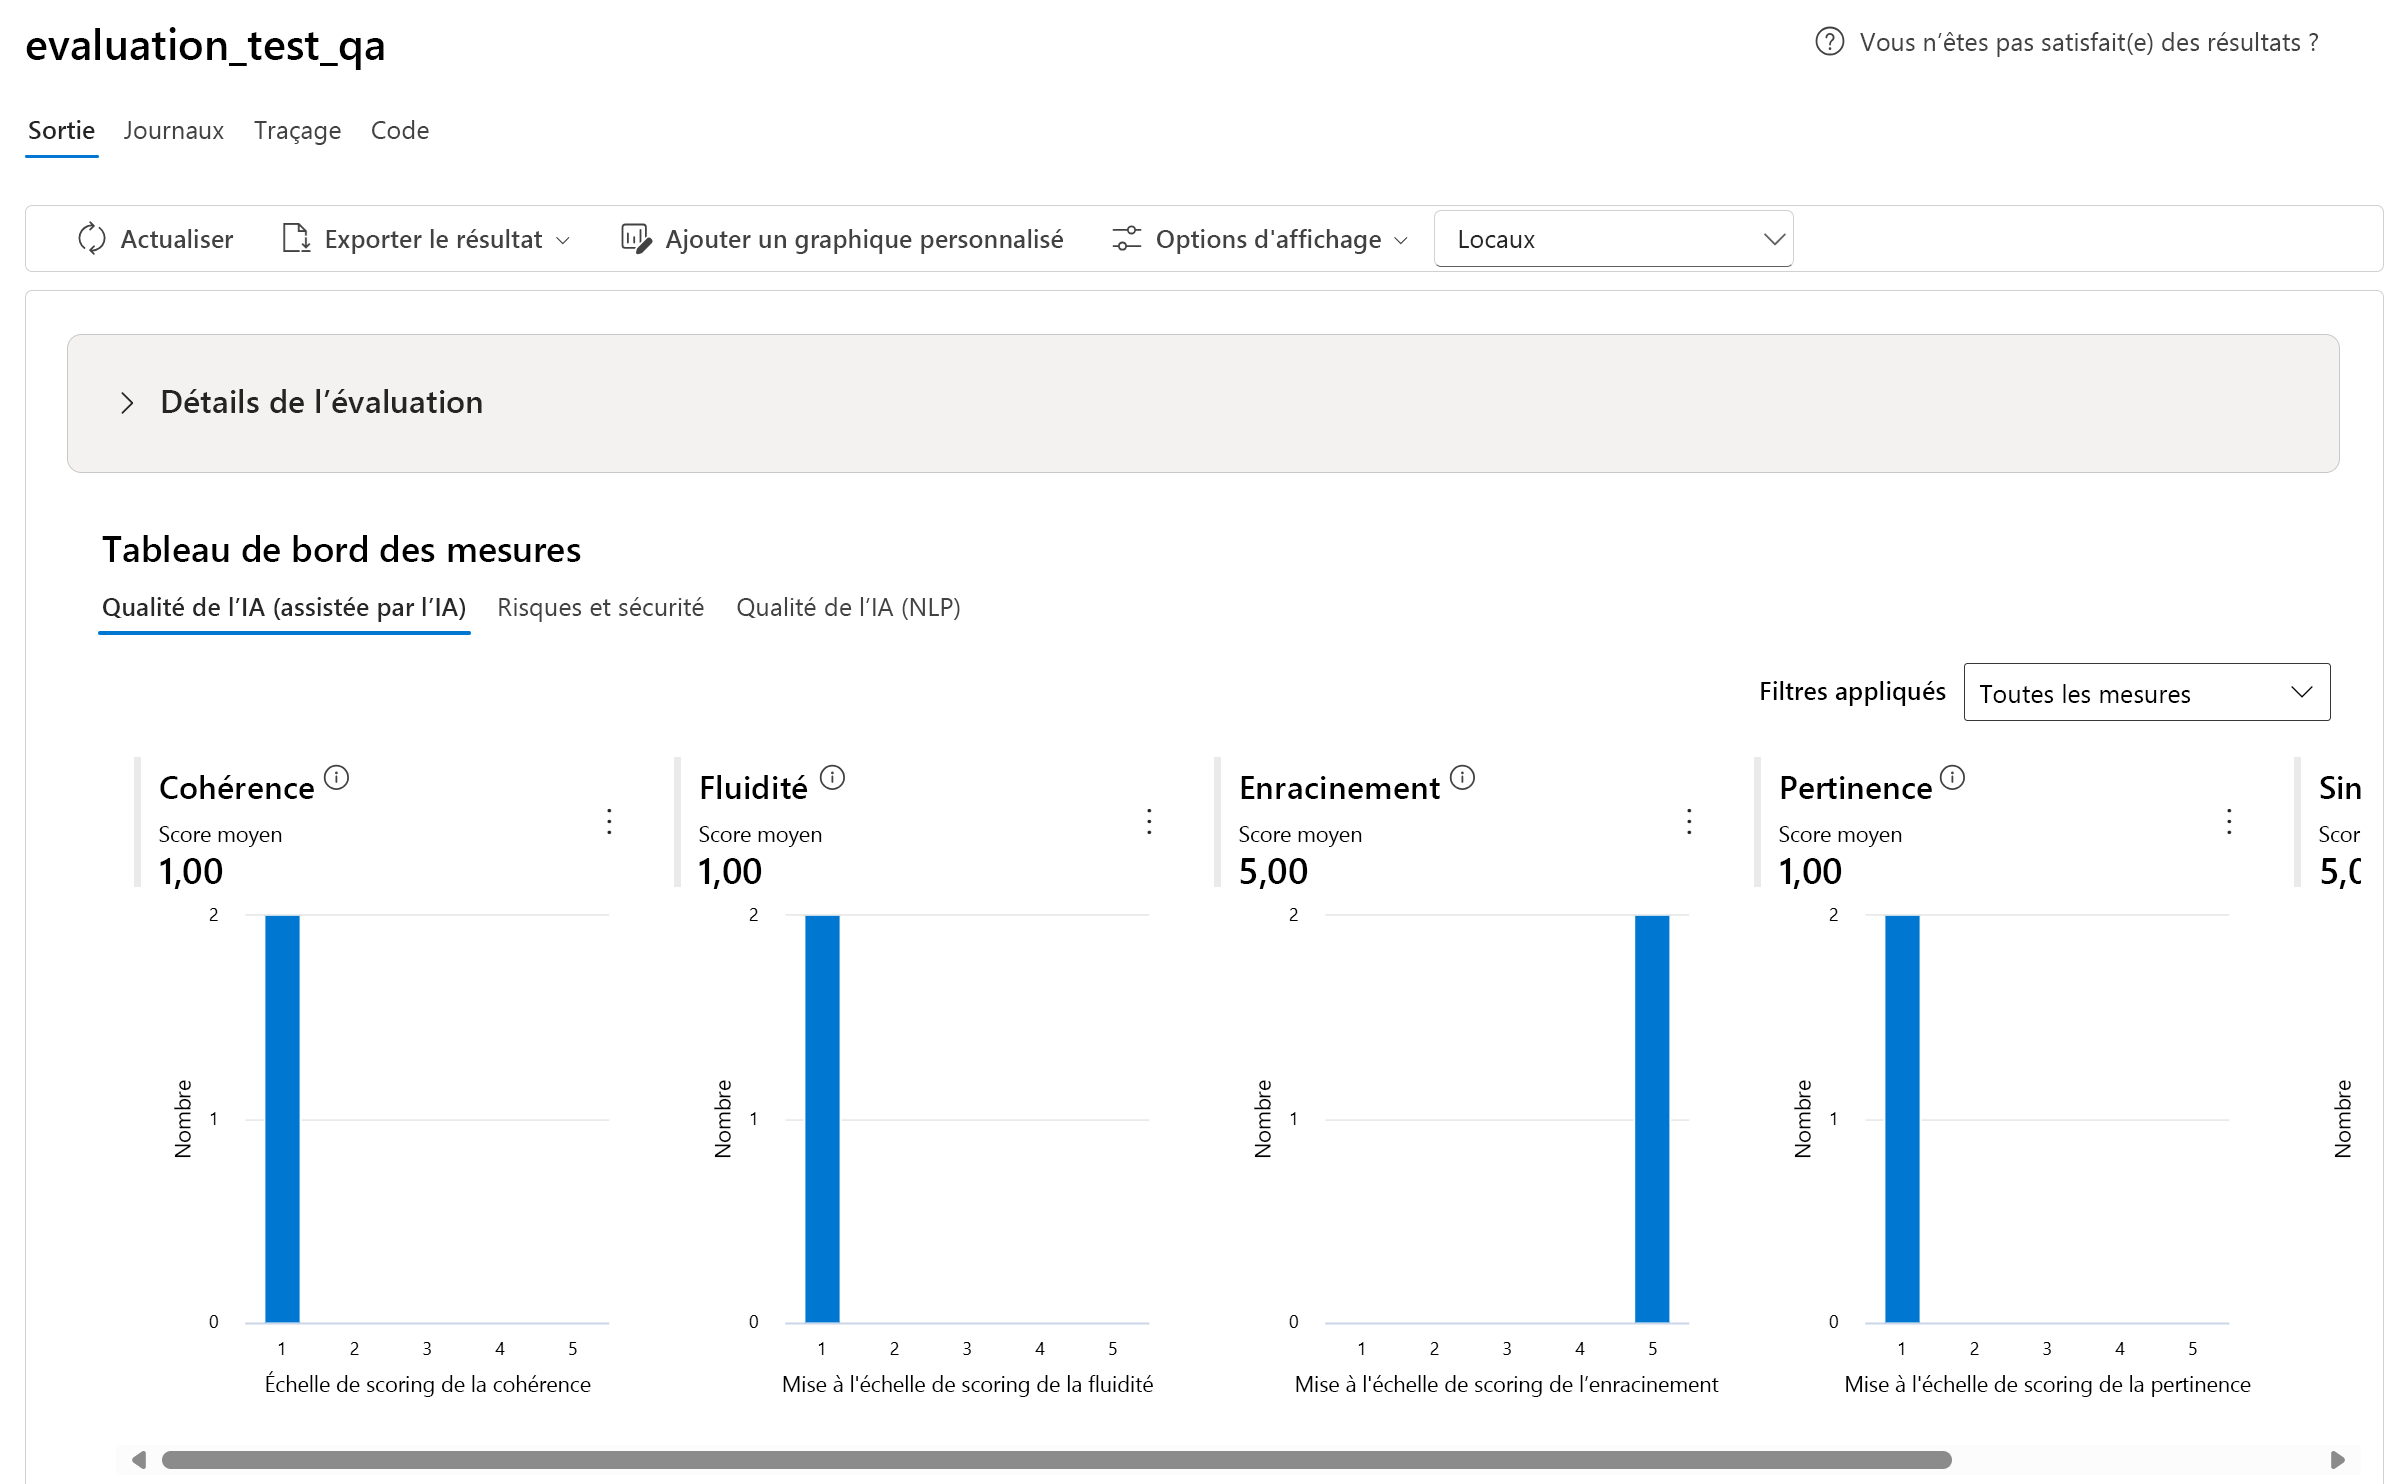Screen dimensions: 2392x1484
Task: Open the Locaux dropdown
Action: pos(1613,239)
